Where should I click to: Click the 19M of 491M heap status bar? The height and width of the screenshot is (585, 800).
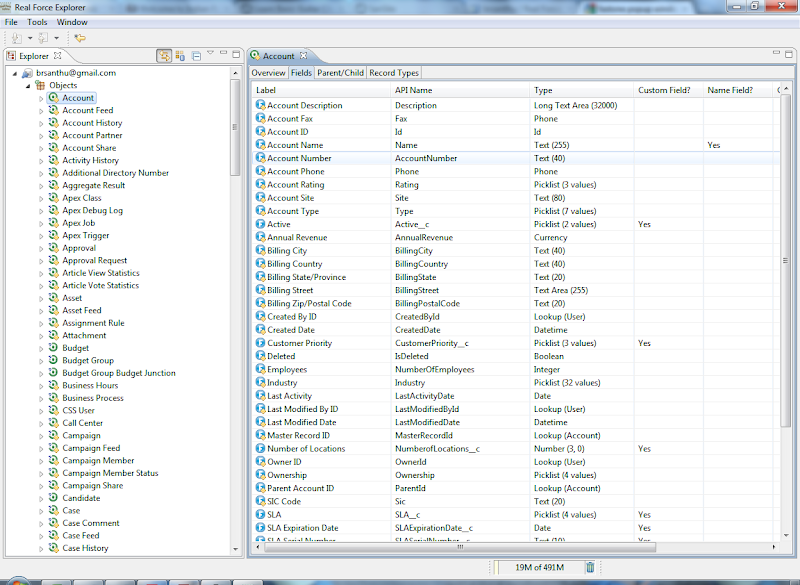tap(539, 567)
